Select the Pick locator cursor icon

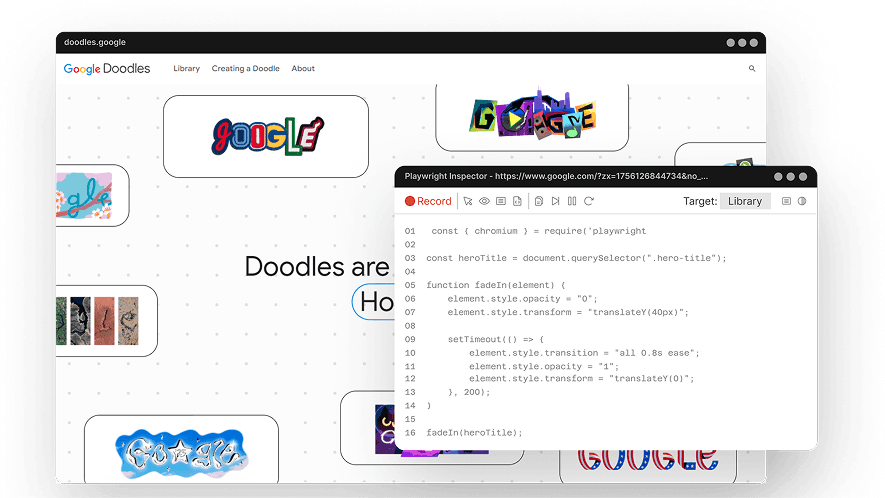tap(468, 201)
